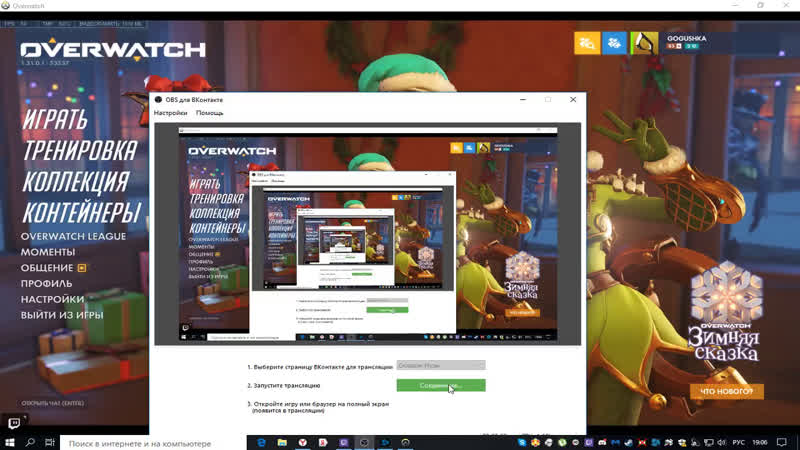
Task: Open Task View on the taskbar
Action: 49,442
